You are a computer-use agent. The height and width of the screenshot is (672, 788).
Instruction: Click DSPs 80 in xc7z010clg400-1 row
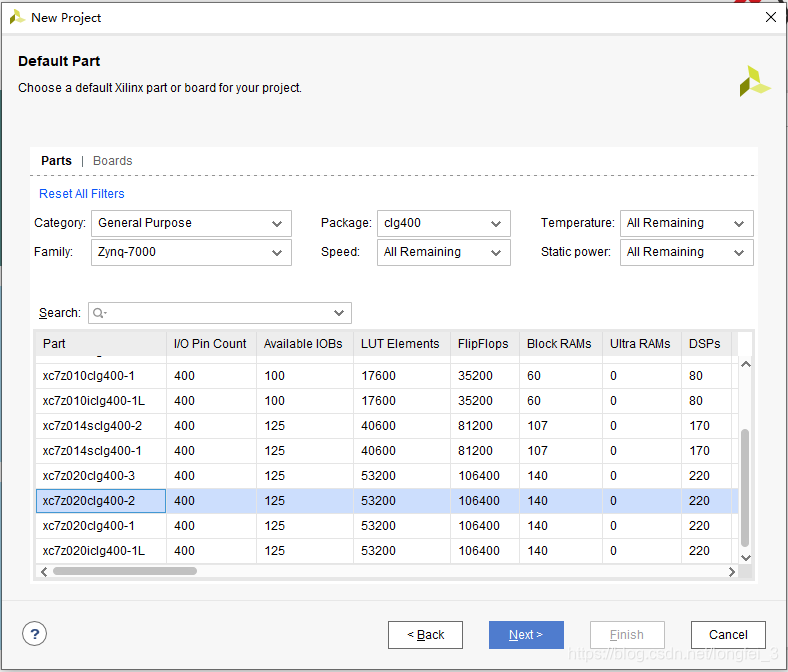point(696,376)
